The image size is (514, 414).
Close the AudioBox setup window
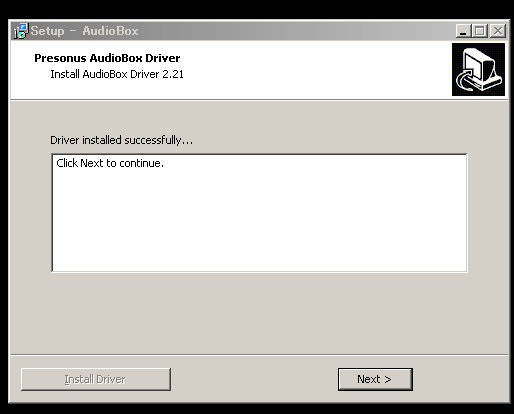[x=498, y=31]
